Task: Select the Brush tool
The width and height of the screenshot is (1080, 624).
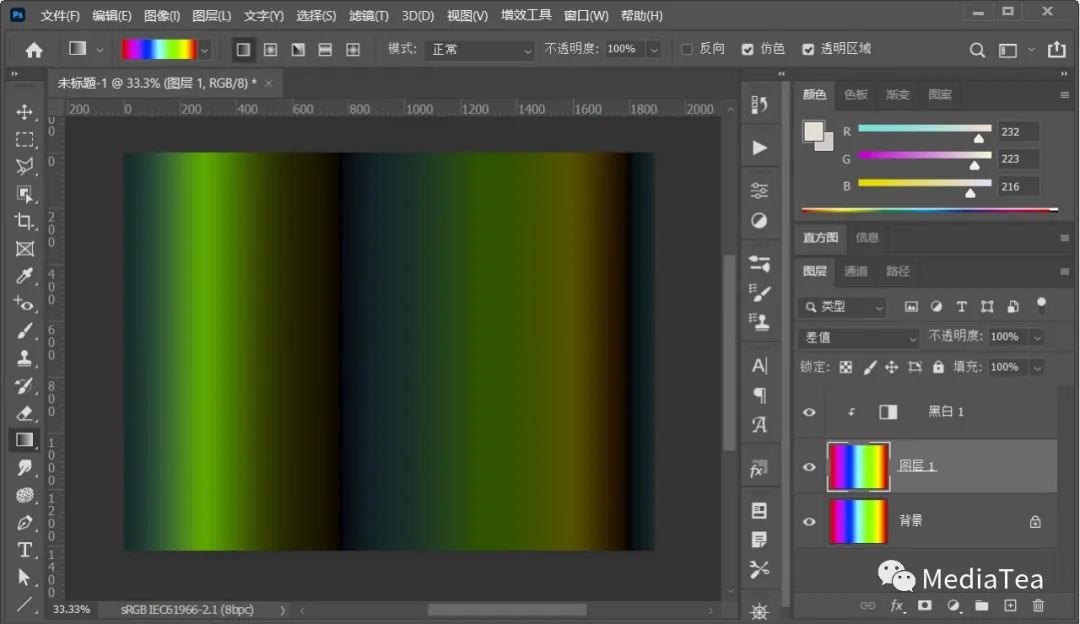Action: [x=25, y=331]
